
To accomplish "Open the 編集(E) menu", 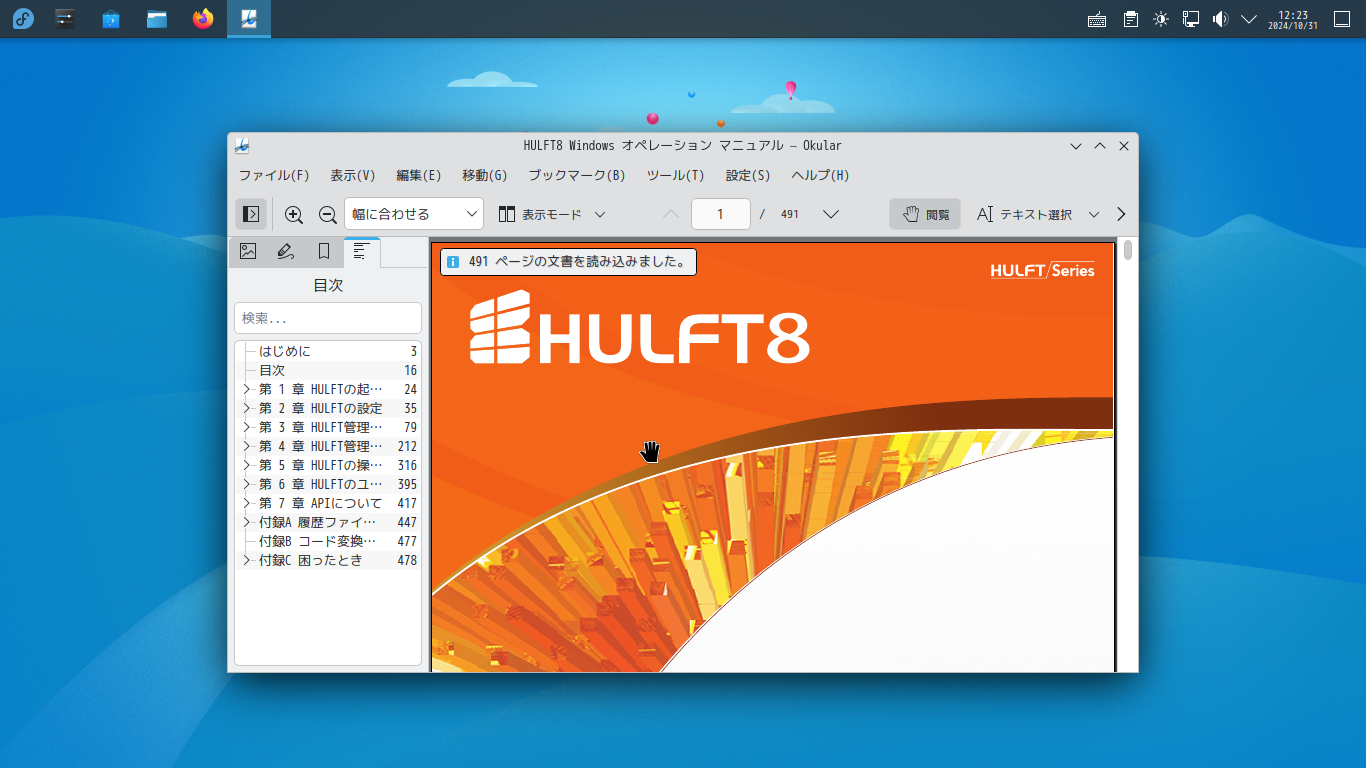I will coord(419,175).
